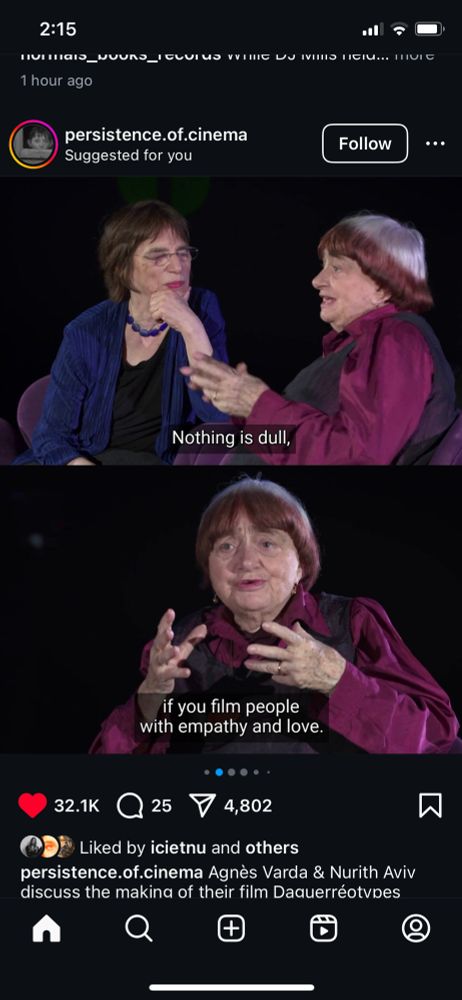
Task: Create new post with plus icon
Action: [x=231, y=929]
